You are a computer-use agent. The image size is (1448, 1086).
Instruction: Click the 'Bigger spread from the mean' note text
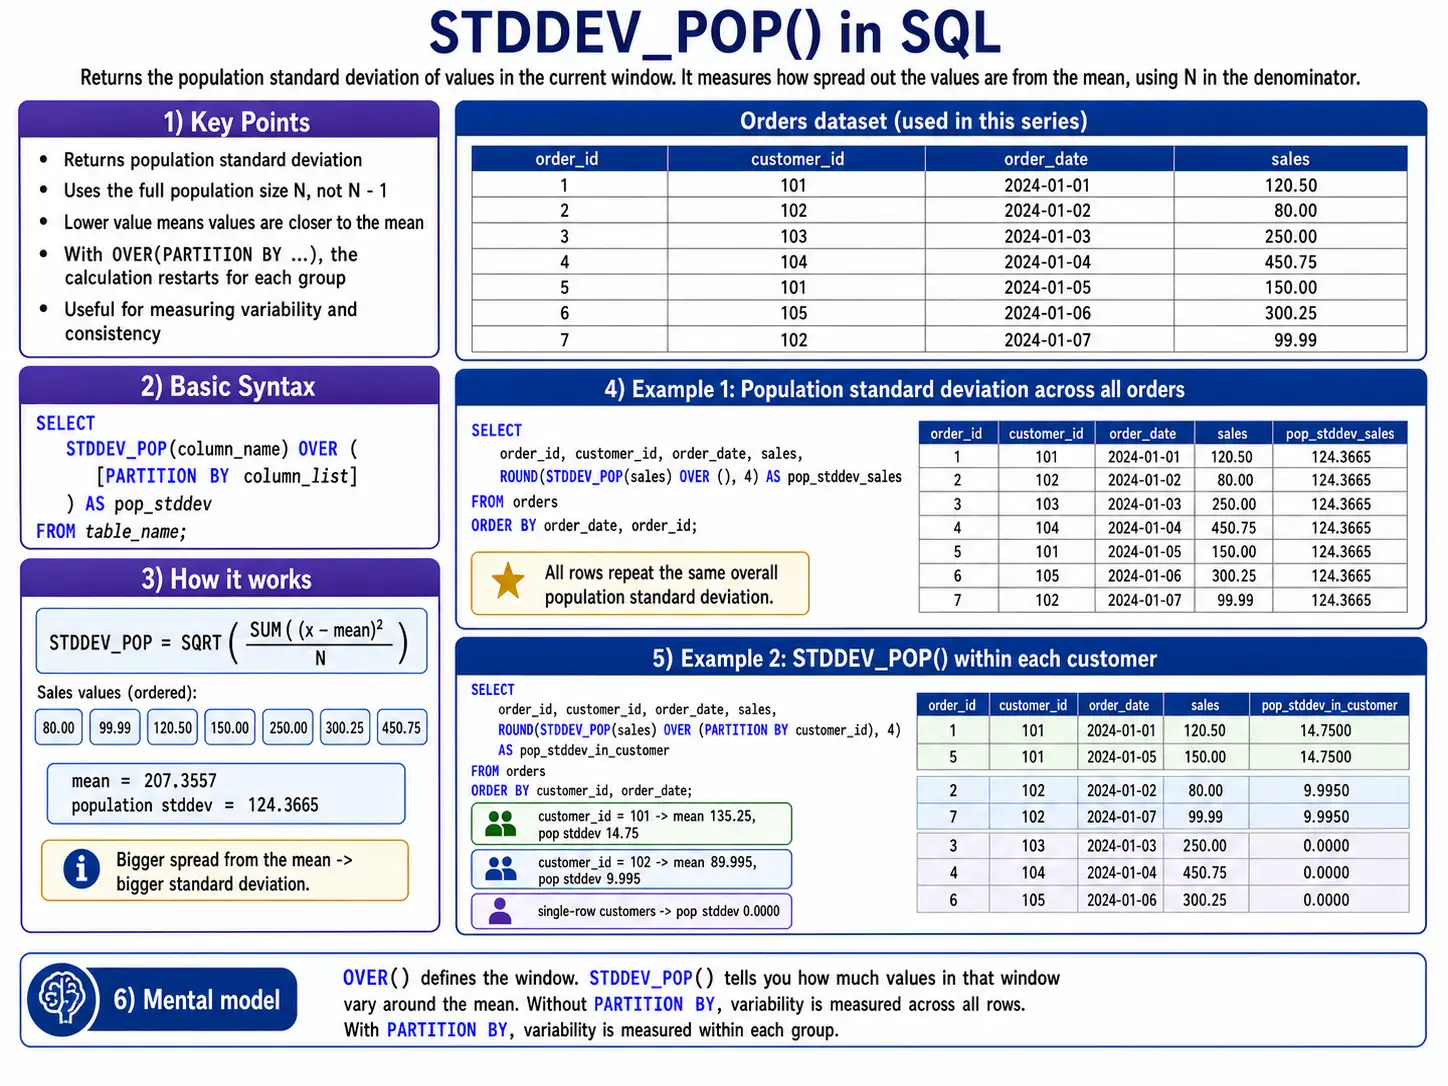[234, 871]
